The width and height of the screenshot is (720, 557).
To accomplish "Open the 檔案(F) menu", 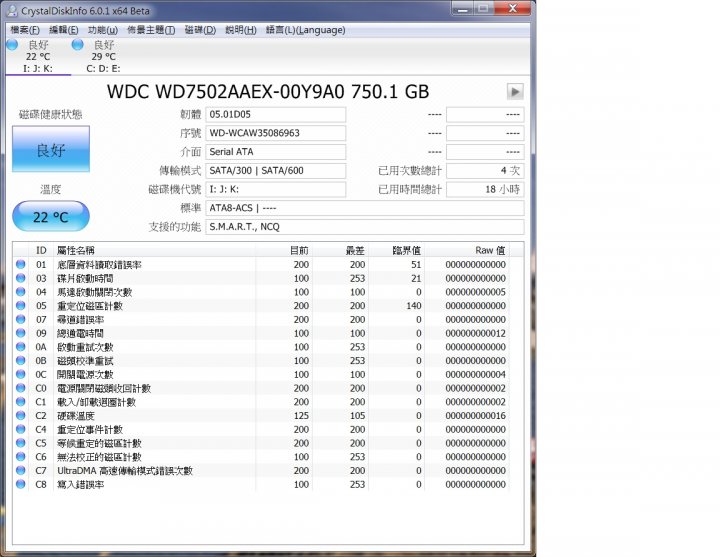I will point(25,30).
